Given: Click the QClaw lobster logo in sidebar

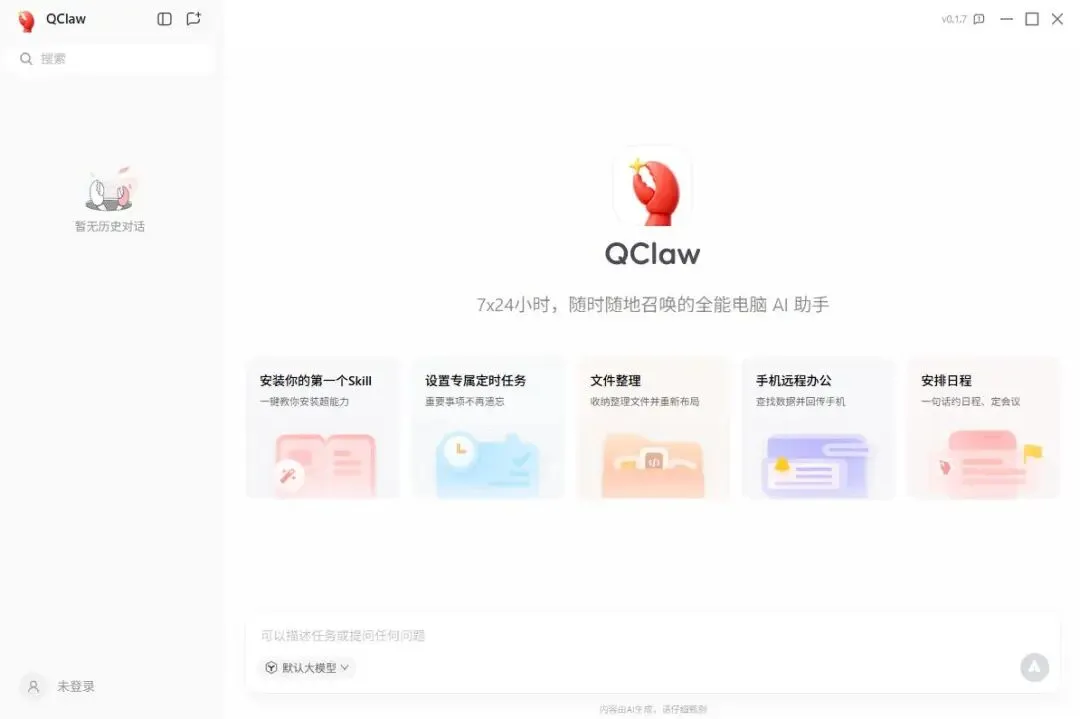Looking at the screenshot, I should (x=26, y=21).
